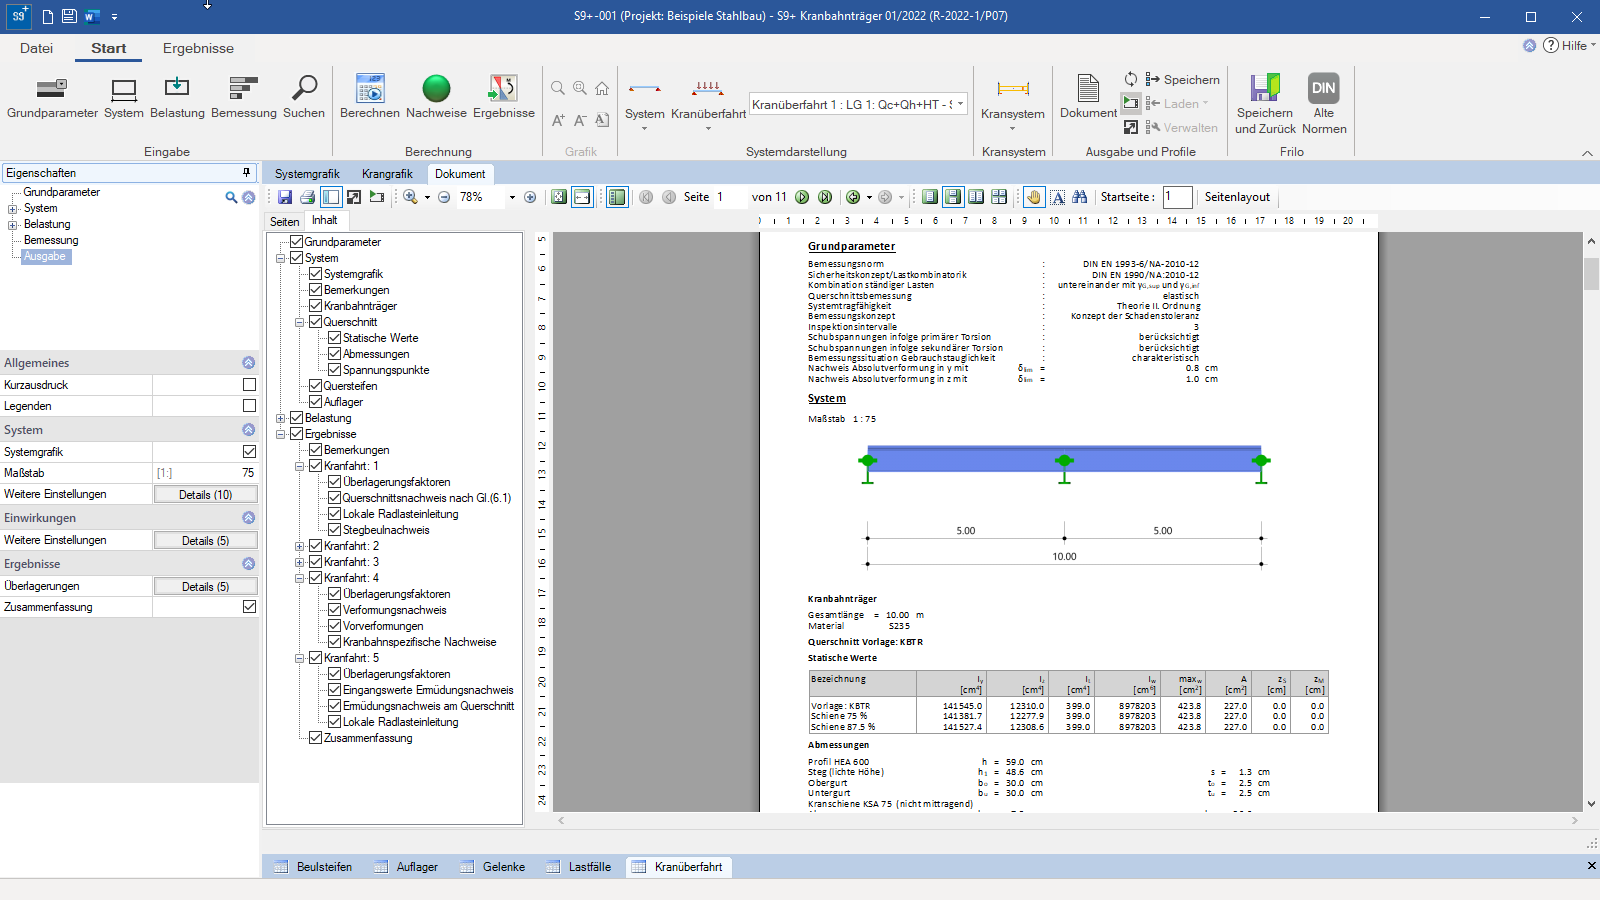This screenshot has width=1600, height=900.
Task: Expand Belastung node in content tree
Action: (x=281, y=418)
